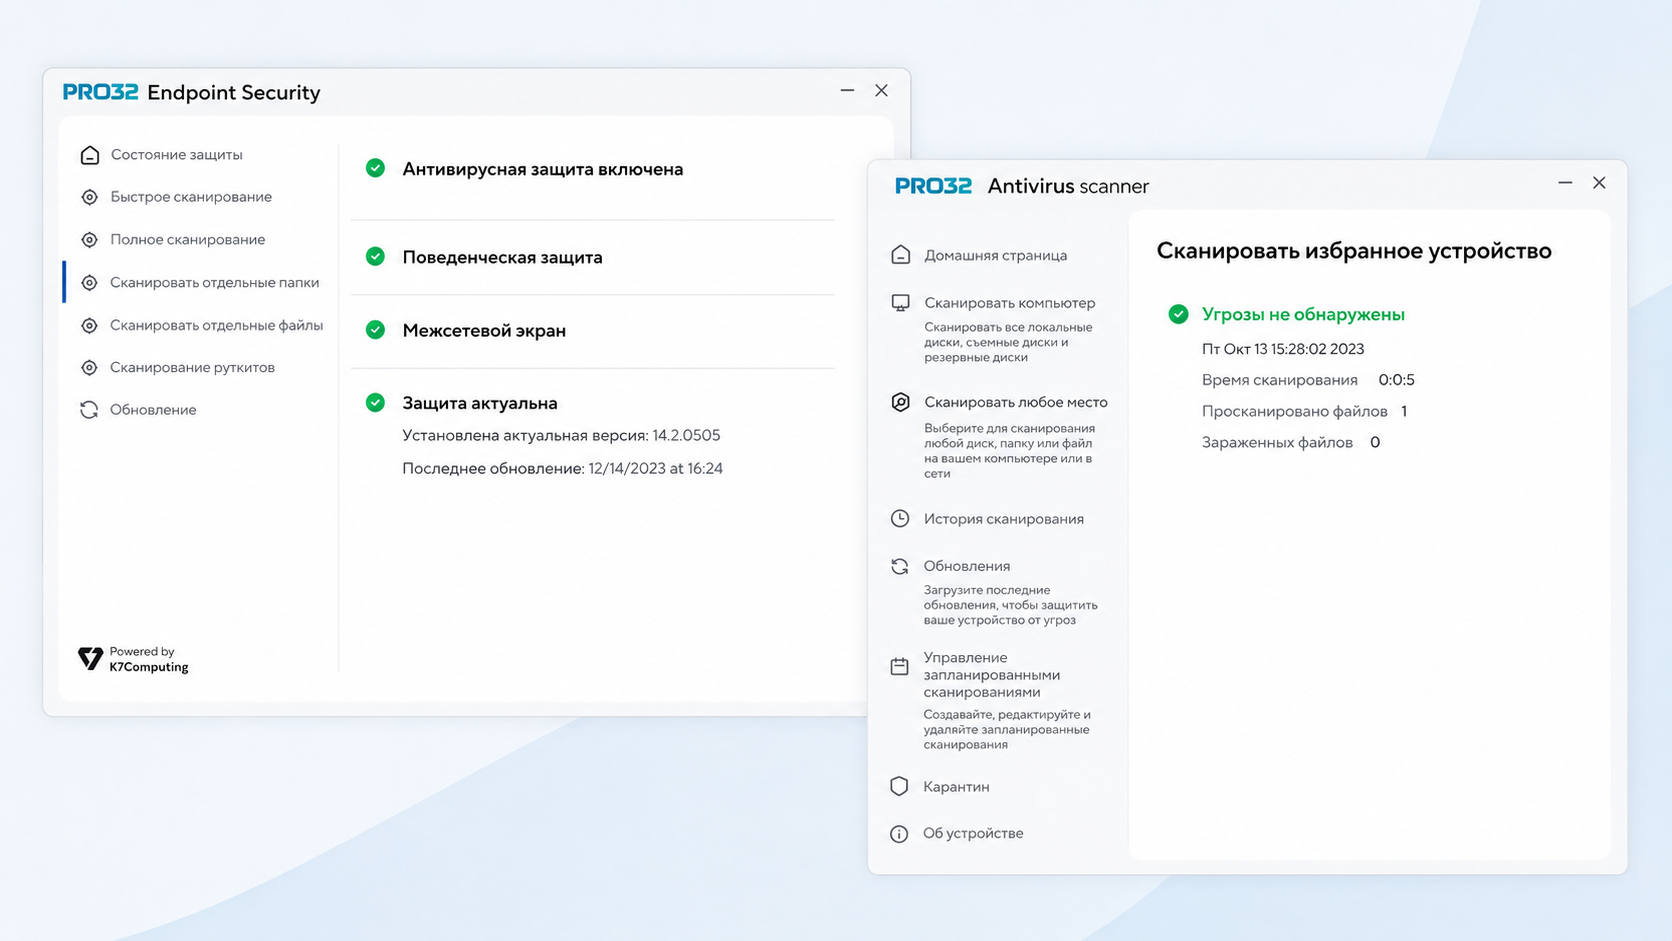Click Просканировано файлов row

pos(1304,411)
